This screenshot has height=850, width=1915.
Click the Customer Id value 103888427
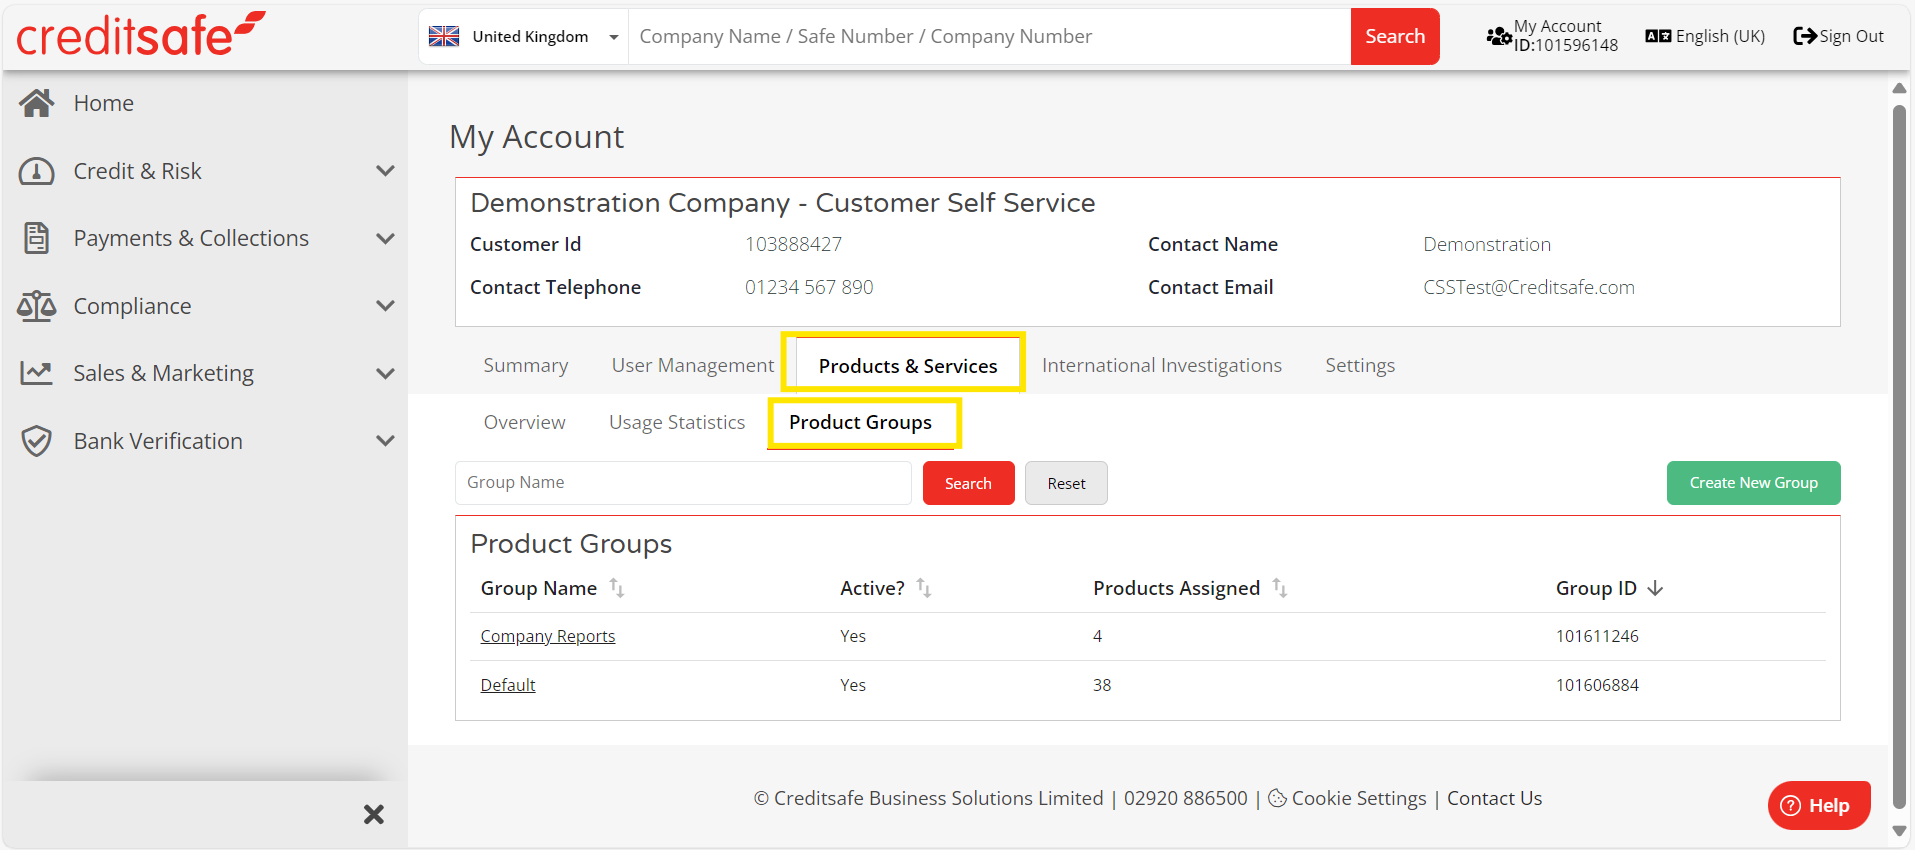pos(794,244)
